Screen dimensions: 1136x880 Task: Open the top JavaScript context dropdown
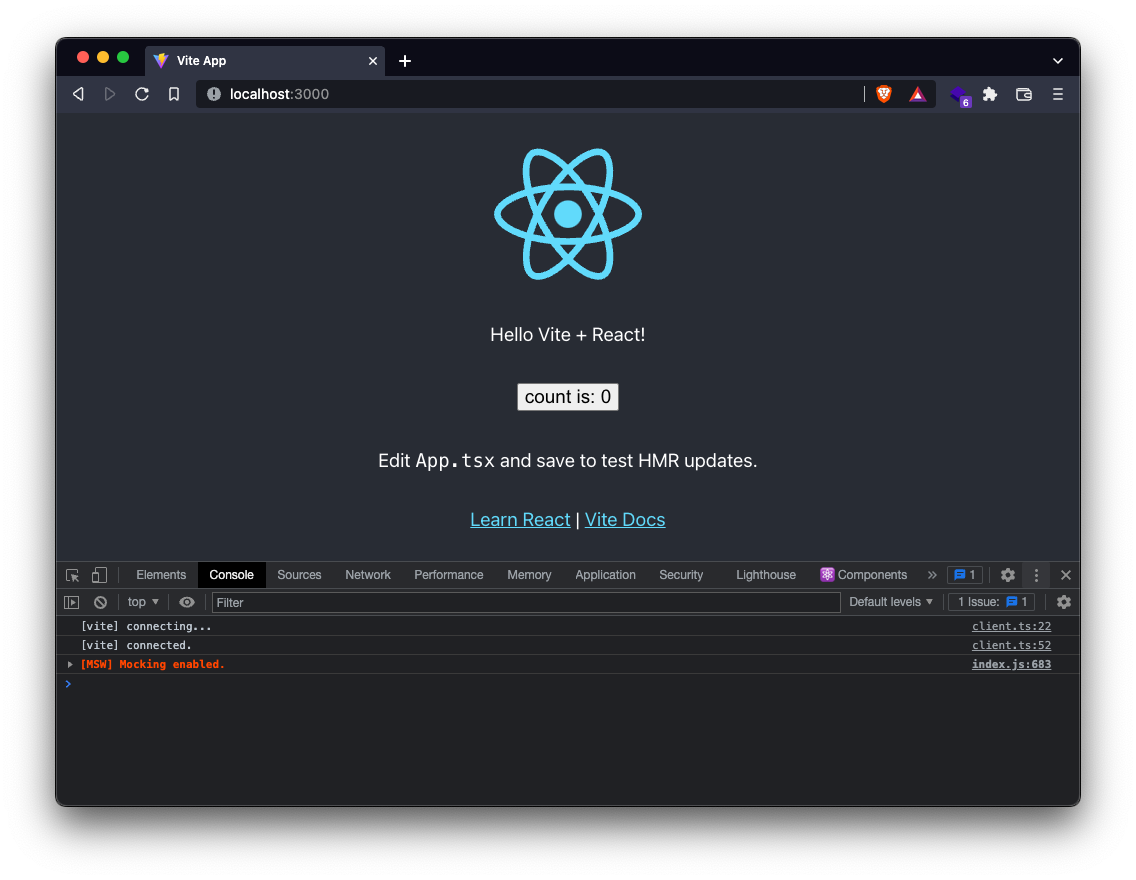143,602
